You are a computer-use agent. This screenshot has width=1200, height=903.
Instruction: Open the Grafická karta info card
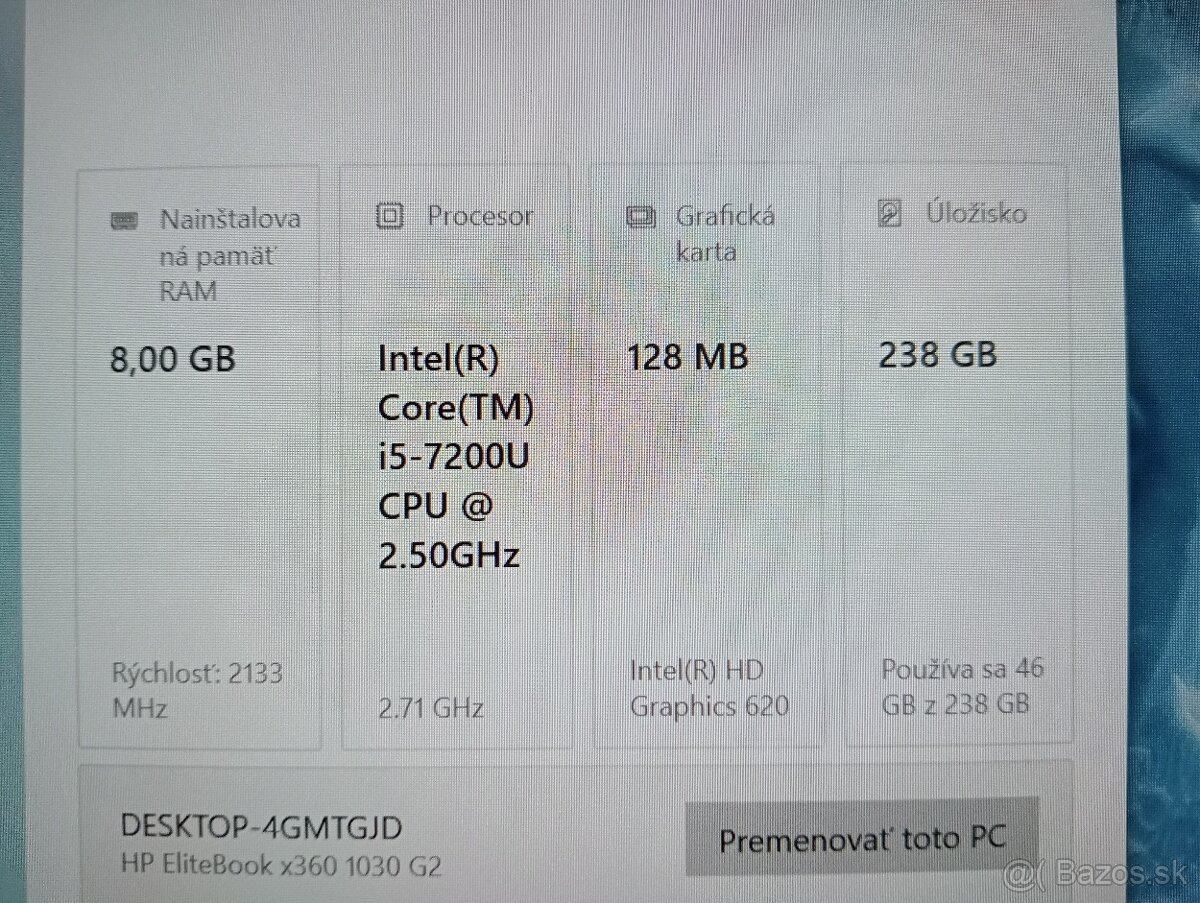click(x=707, y=457)
